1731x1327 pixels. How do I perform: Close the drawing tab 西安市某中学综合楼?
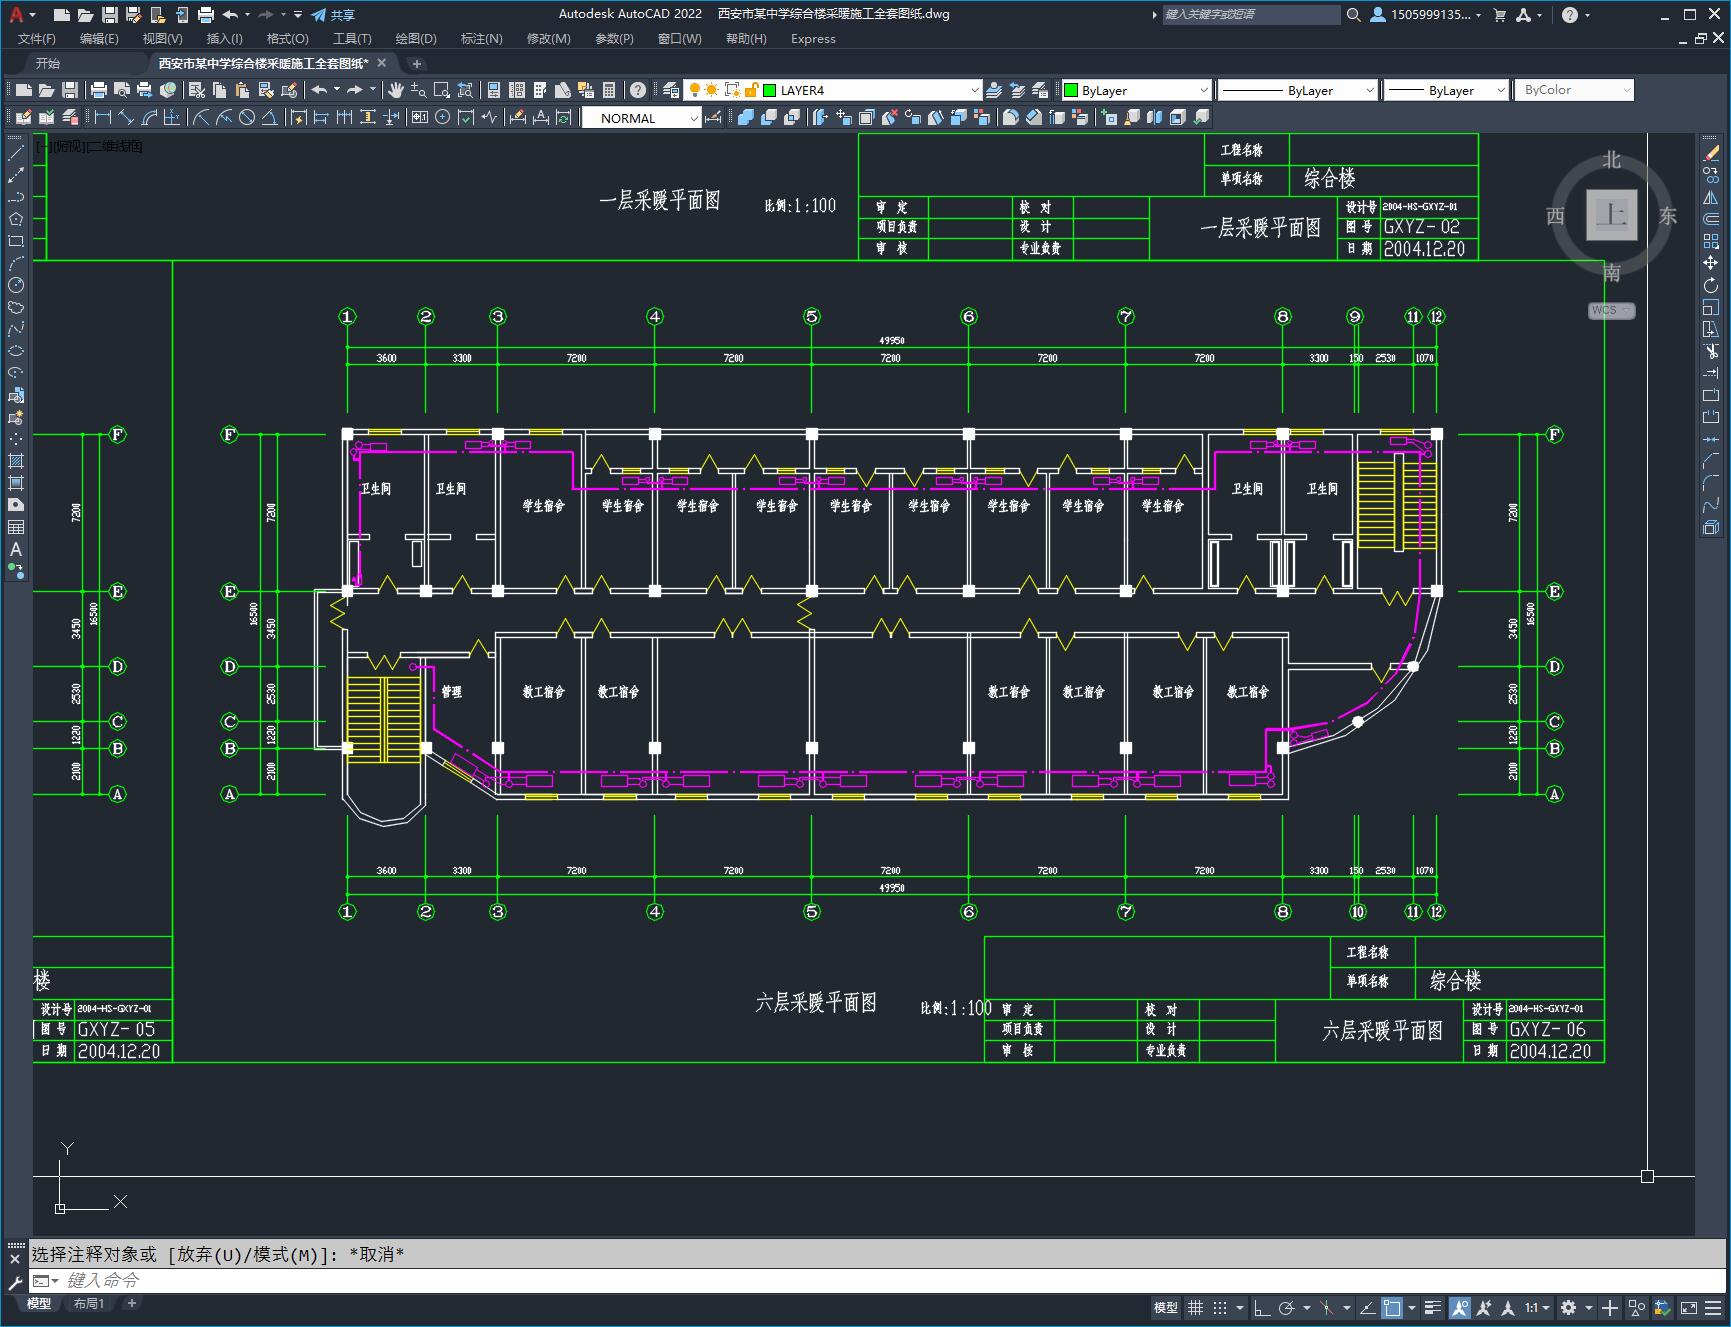coord(381,63)
